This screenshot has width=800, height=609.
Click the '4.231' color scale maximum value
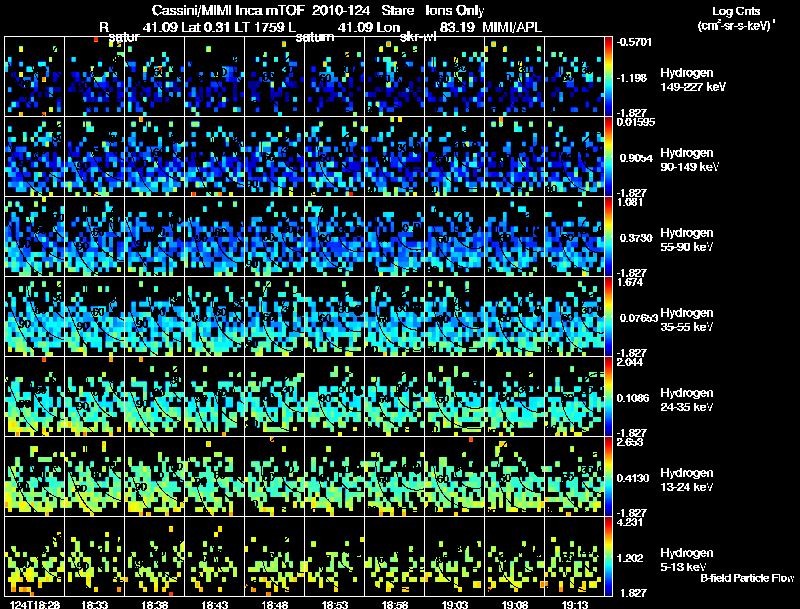630,522
